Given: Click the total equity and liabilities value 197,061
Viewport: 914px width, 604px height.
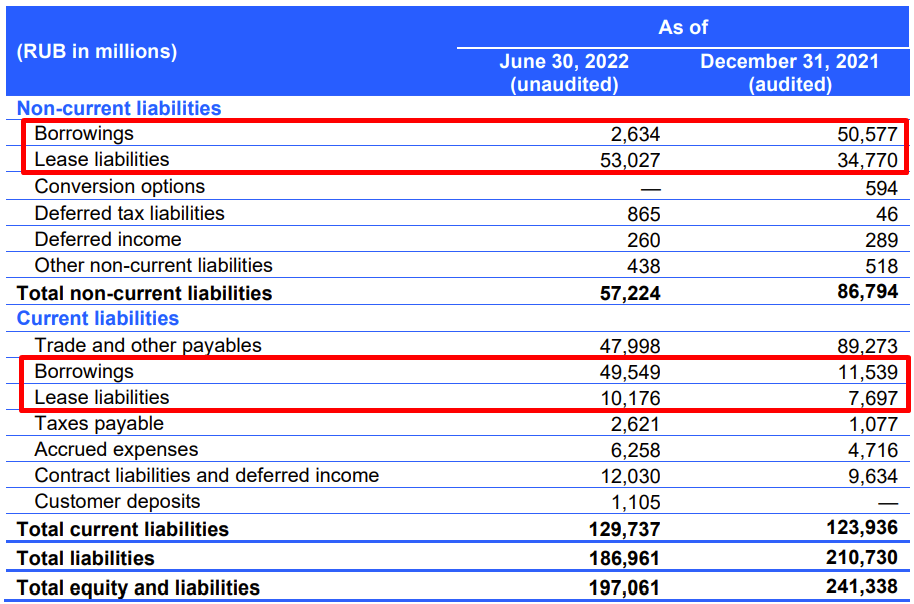Looking at the screenshot, I should click(x=624, y=588).
